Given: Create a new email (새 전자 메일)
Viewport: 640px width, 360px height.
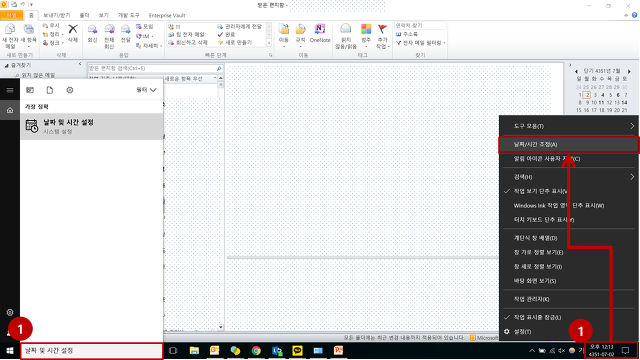Looking at the screenshot, I should pos(10,36).
